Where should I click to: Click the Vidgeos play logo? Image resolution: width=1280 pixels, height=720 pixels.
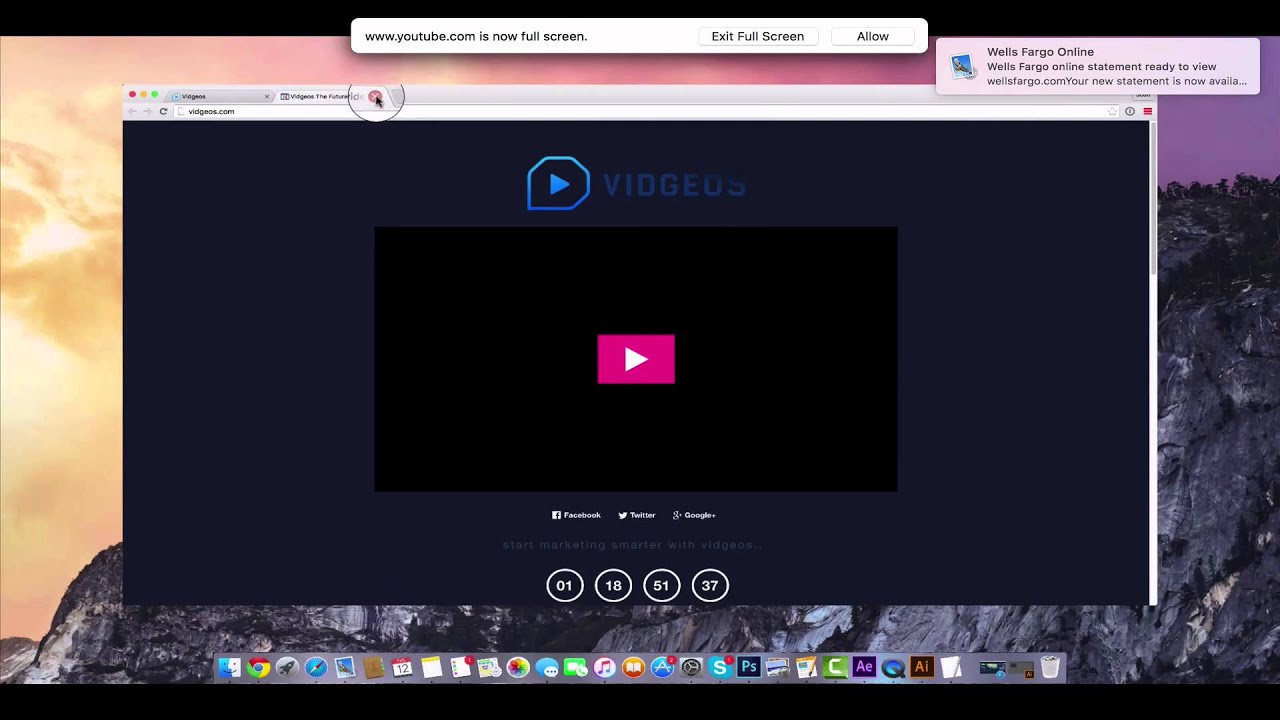[558, 184]
